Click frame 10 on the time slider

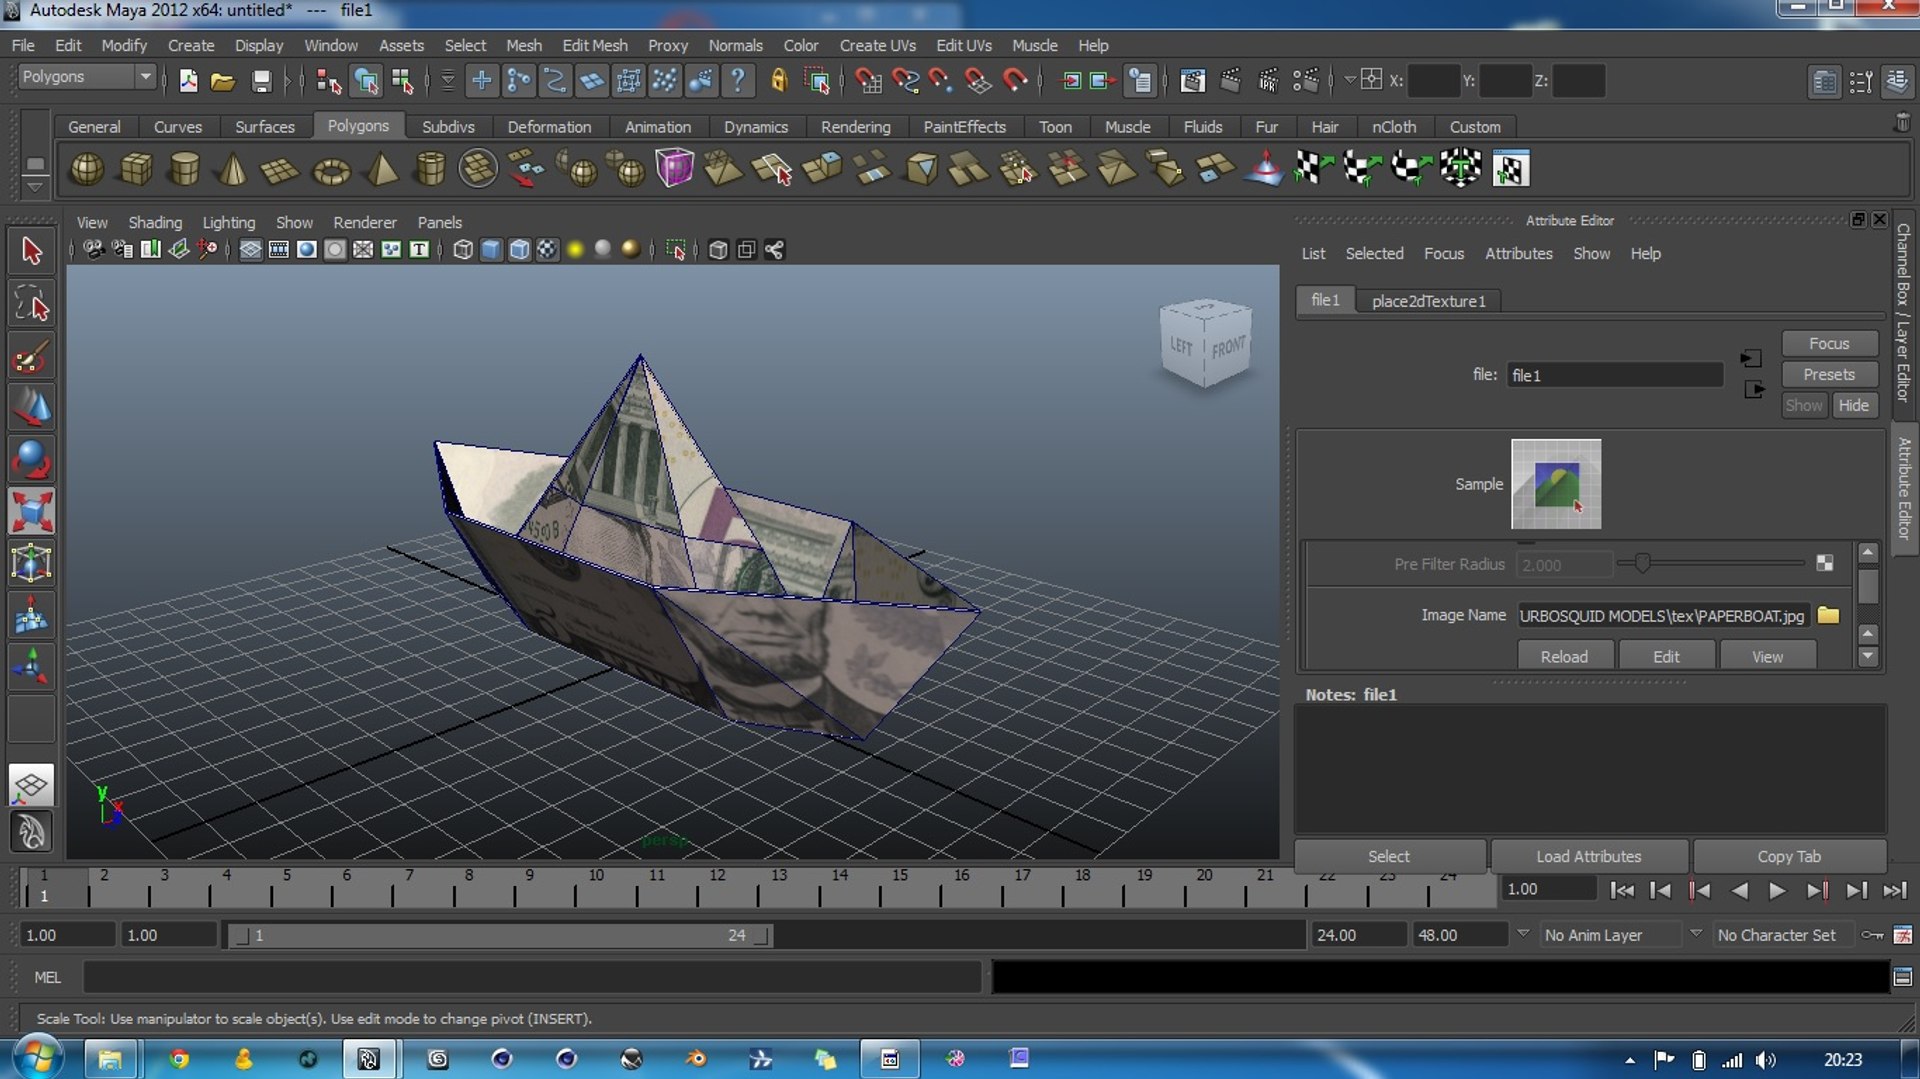tap(596, 885)
